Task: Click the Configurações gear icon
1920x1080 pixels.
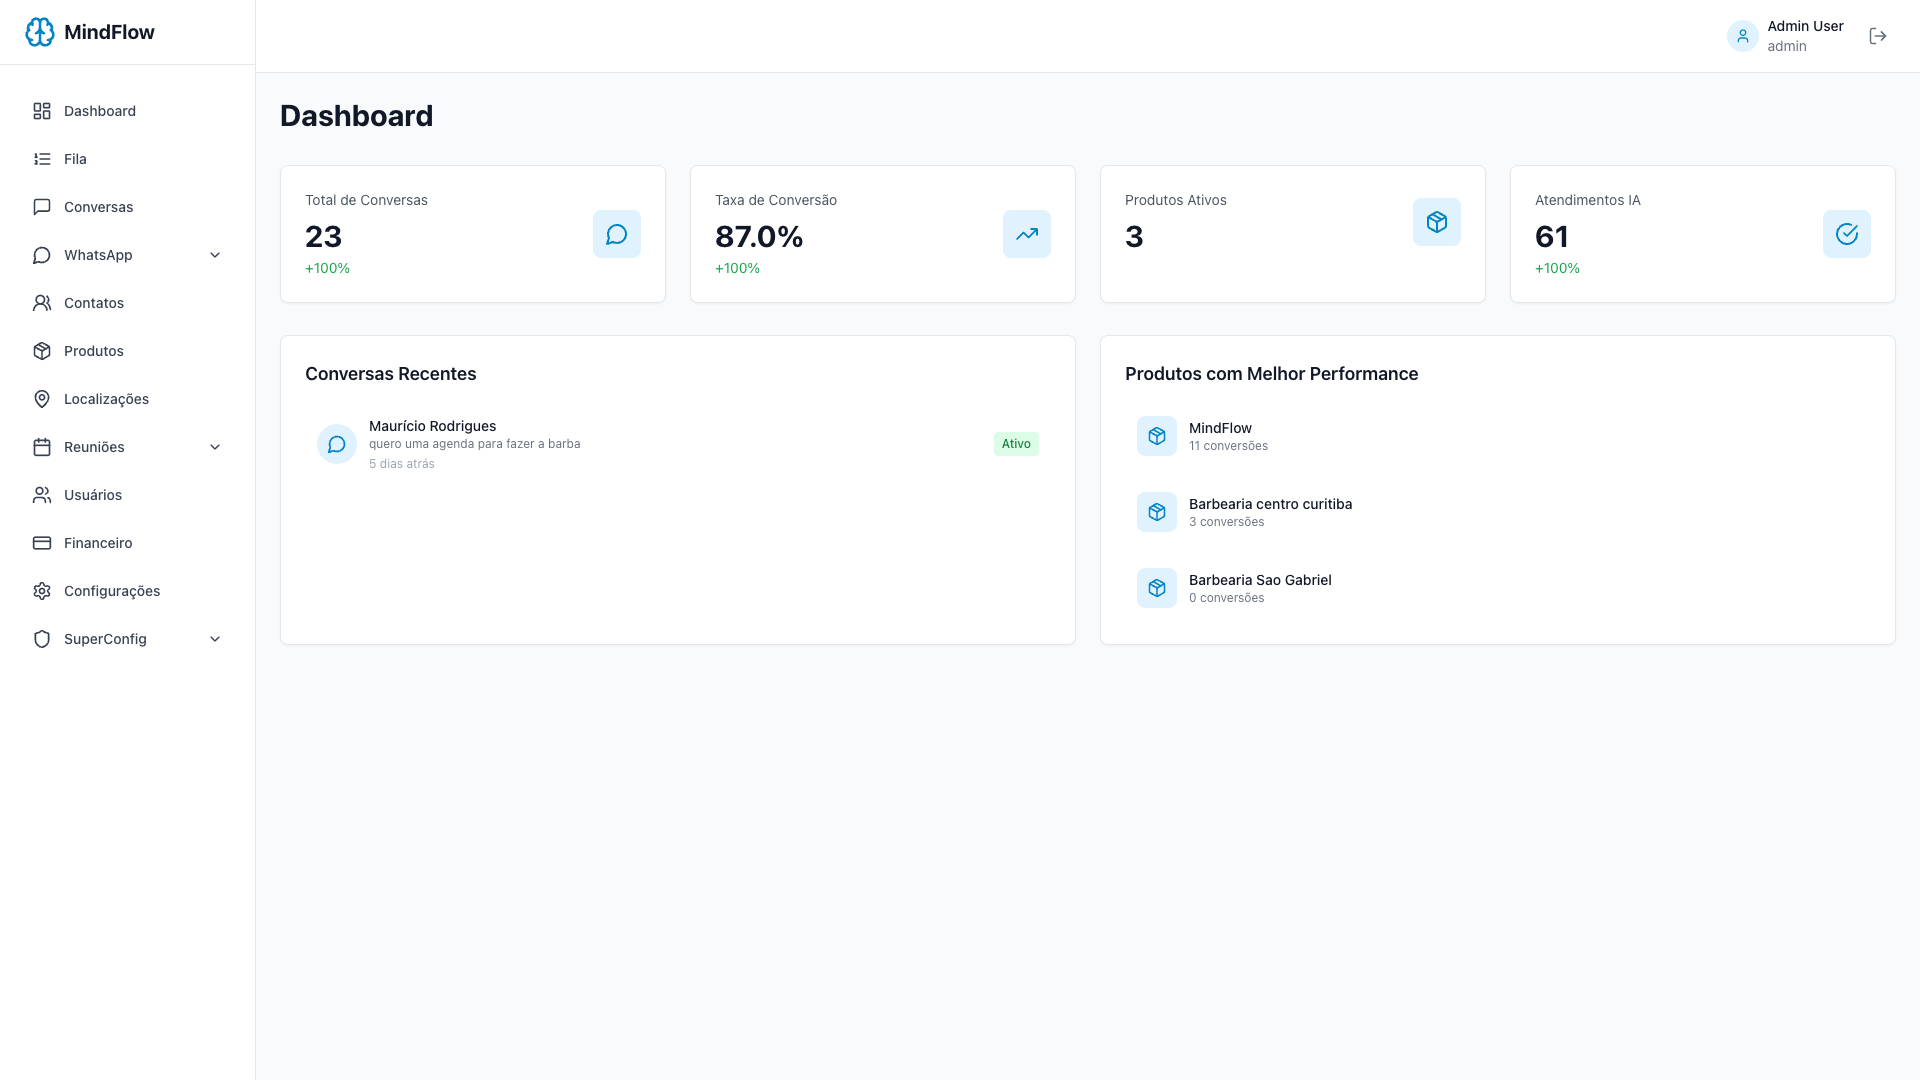Action: [x=42, y=591]
